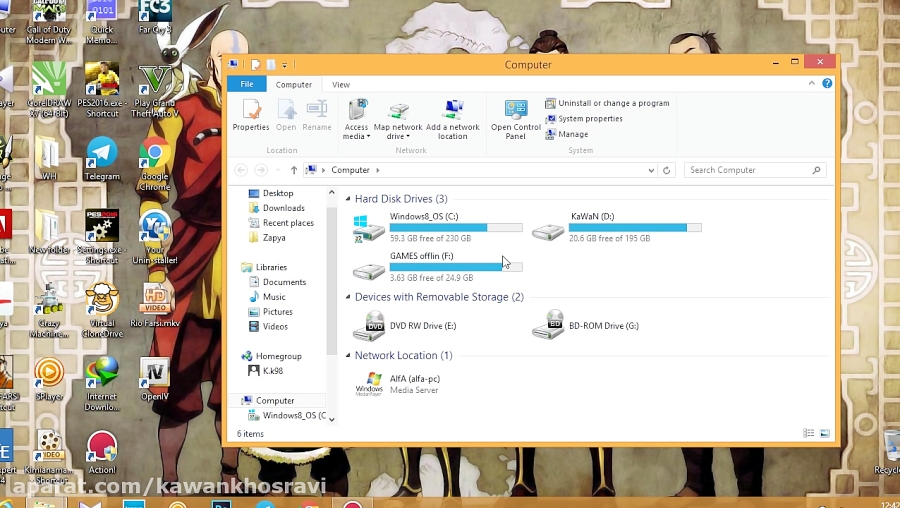Viewport: 900px width, 508px height.
Task: Select the KaWaN (D:) drive
Action: pyautogui.click(x=616, y=227)
